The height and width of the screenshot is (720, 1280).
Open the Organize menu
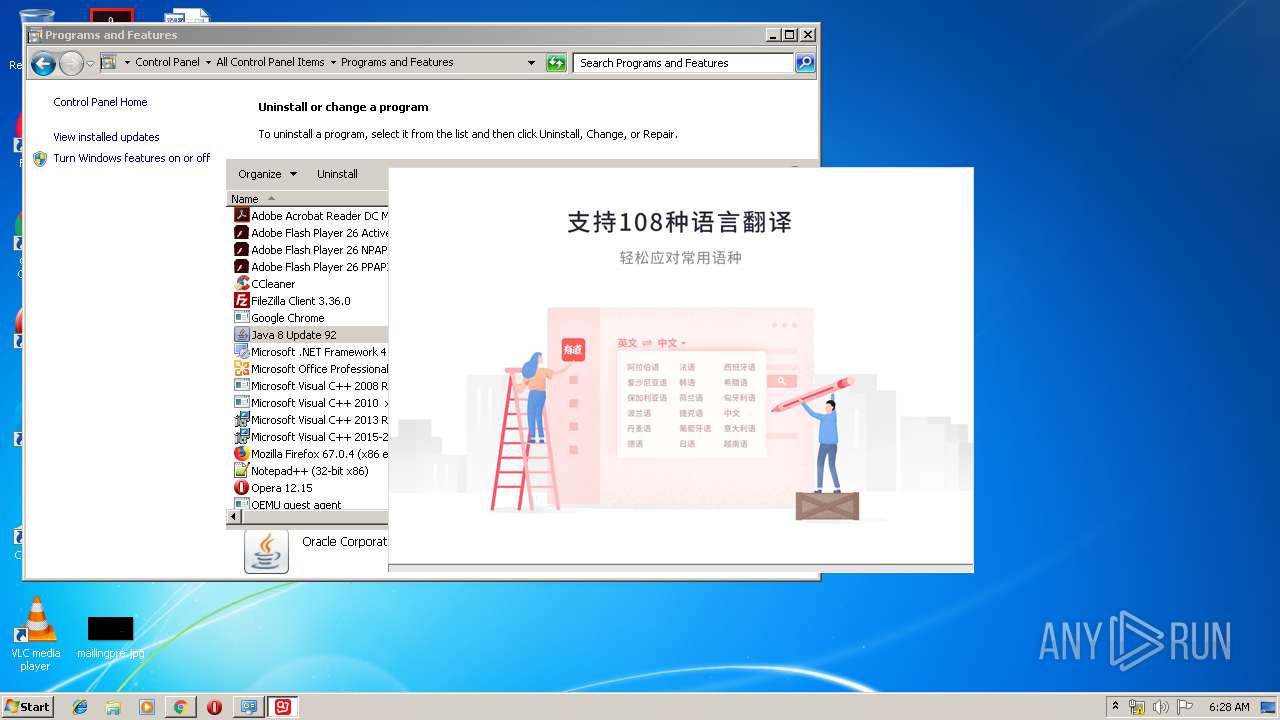267,174
